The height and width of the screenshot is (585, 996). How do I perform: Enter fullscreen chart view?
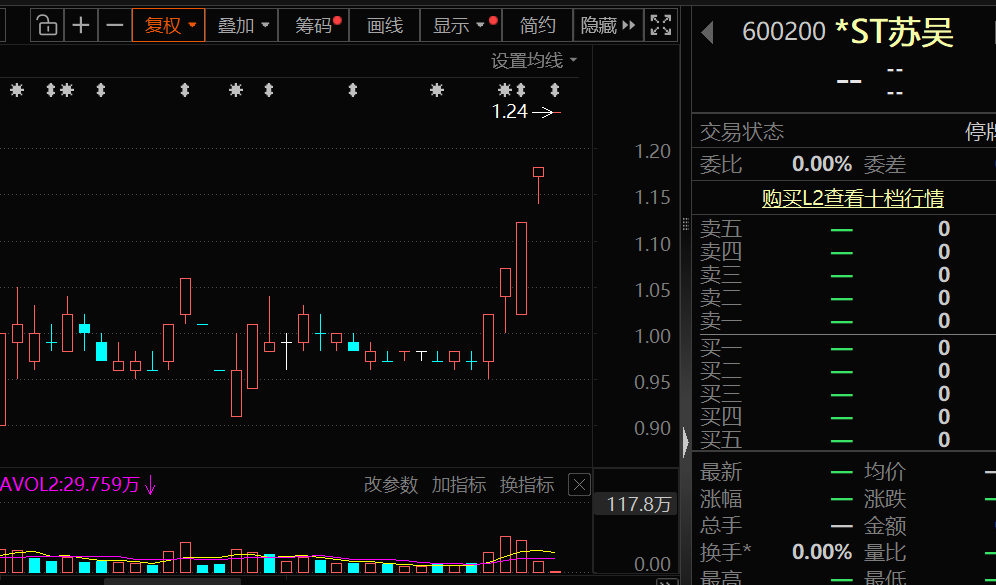660,25
